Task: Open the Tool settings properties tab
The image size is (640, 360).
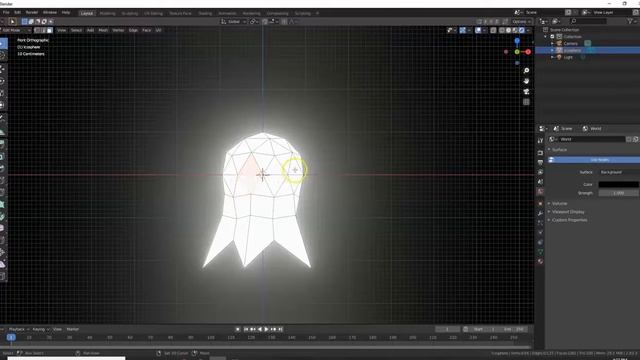Action: point(540,140)
